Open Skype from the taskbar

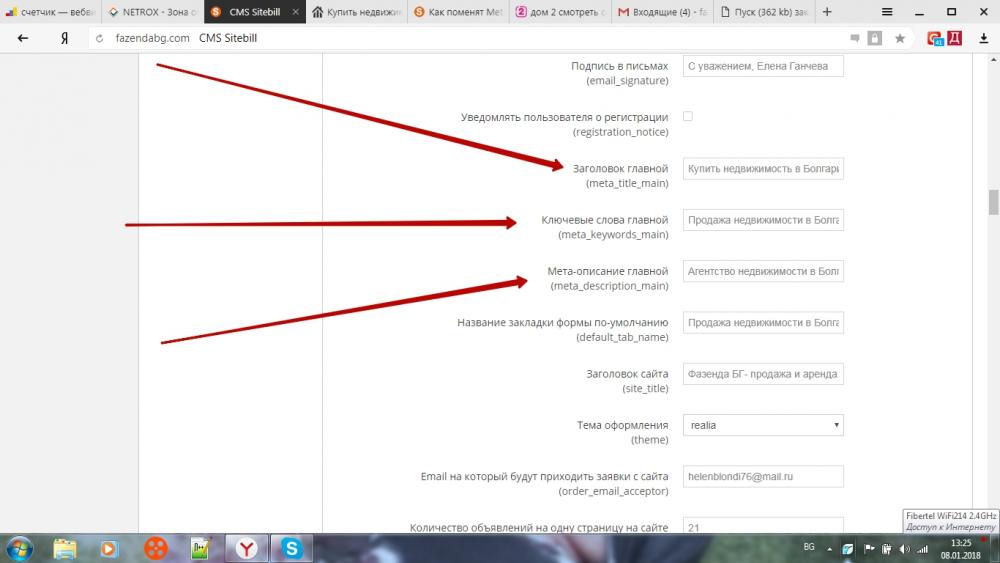click(x=291, y=548)
